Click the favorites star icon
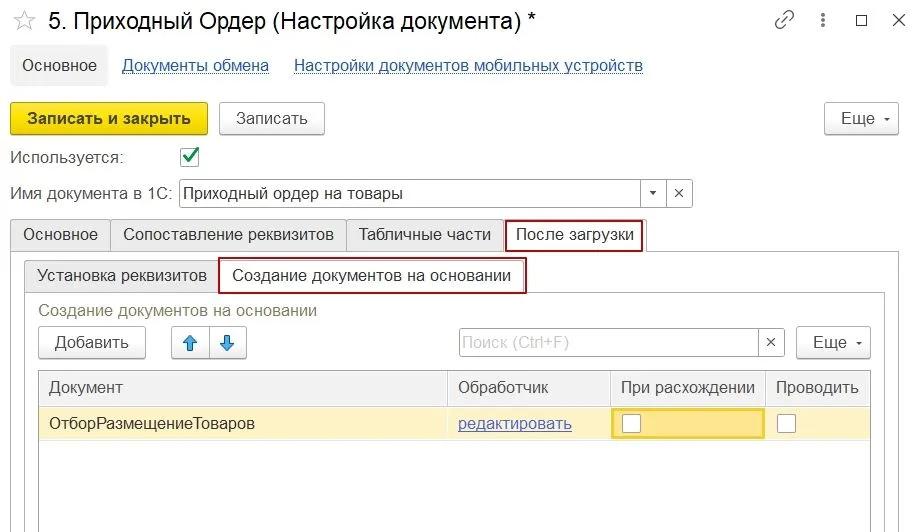 25,21
